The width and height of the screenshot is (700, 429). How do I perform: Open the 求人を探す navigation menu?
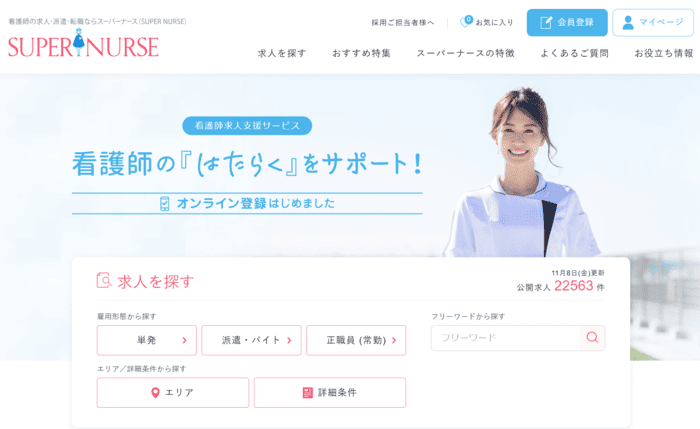pos(282,53)
